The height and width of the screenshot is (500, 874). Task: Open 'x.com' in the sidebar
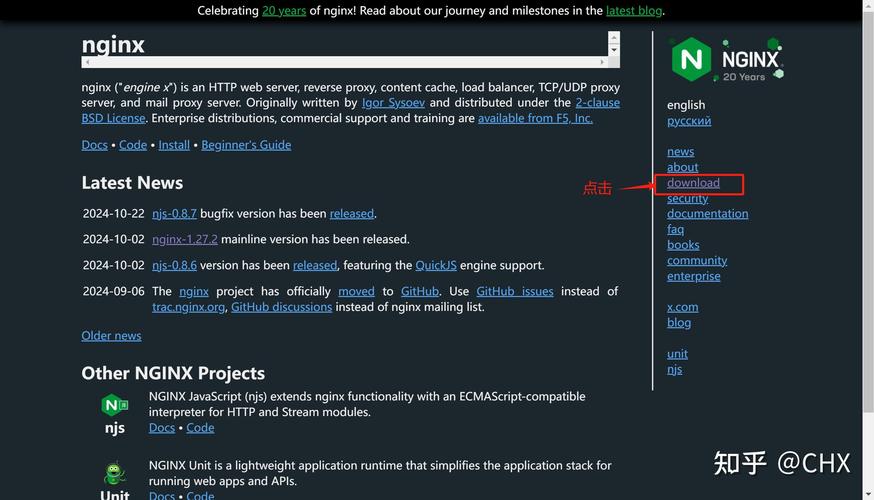[x=683, y=307]
